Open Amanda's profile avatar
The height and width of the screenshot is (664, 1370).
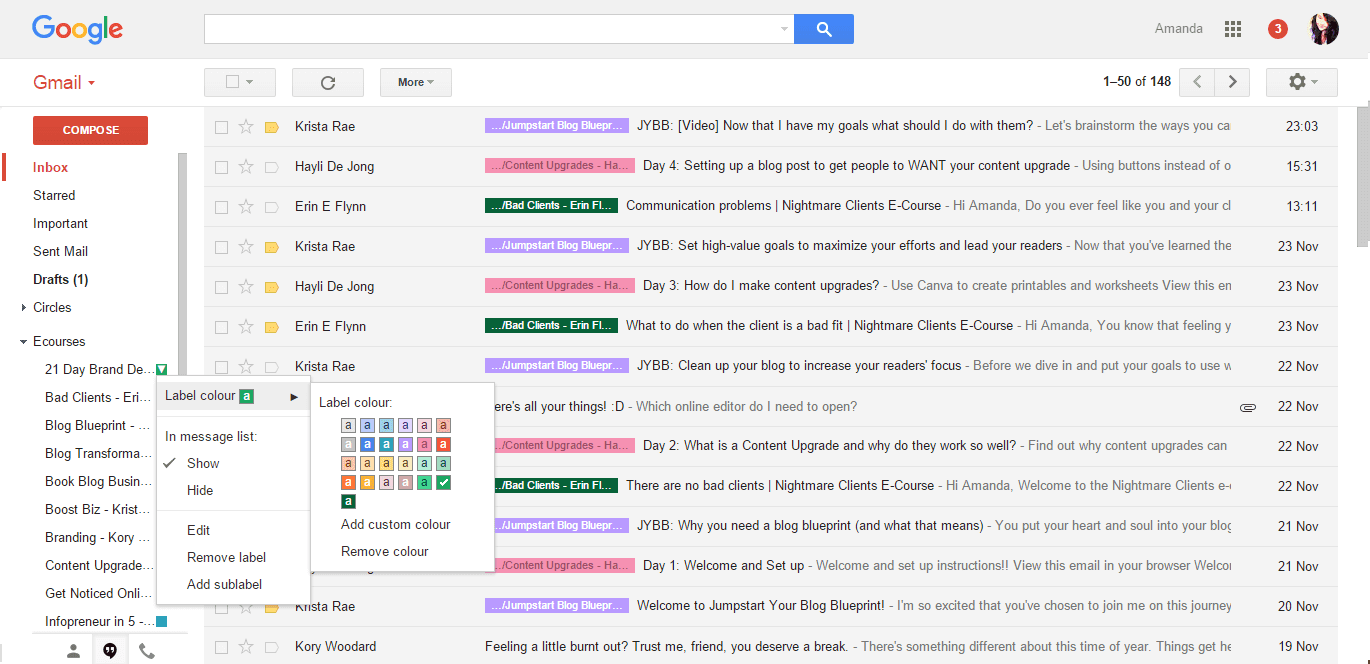[1324, 29]
